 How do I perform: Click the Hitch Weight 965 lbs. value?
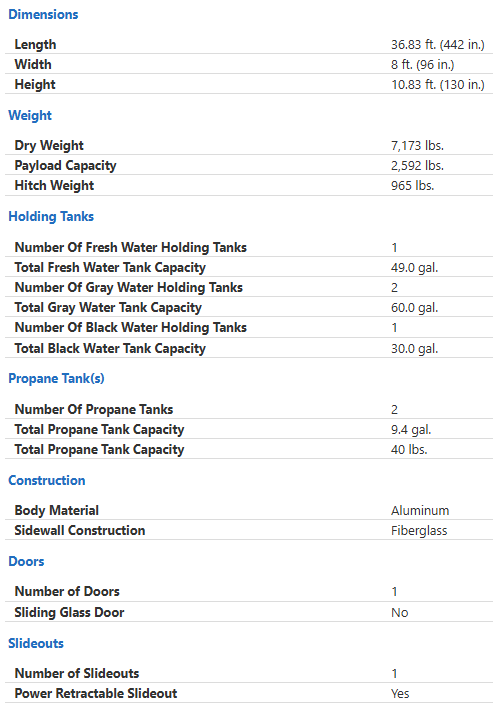412,186
